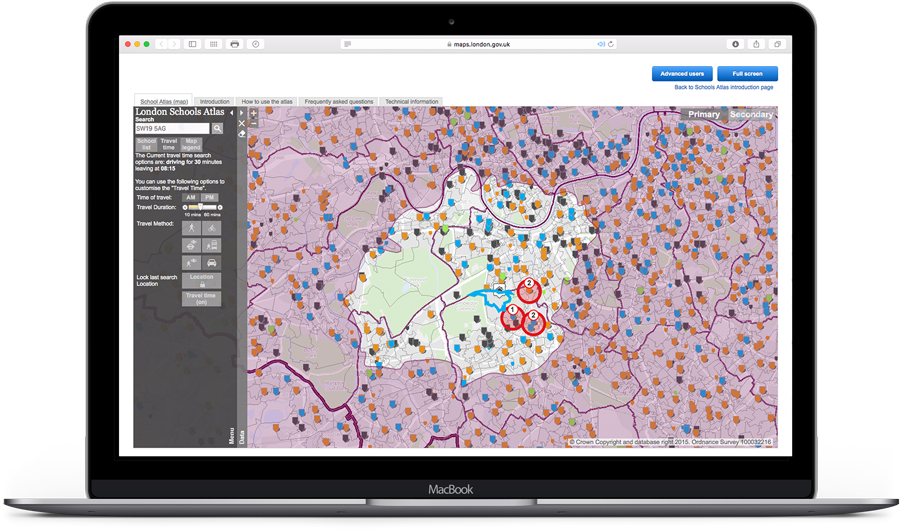This screenshot has height=530, width=900.
Task: Zoom in the map with plus button
Action: (253, 113)
